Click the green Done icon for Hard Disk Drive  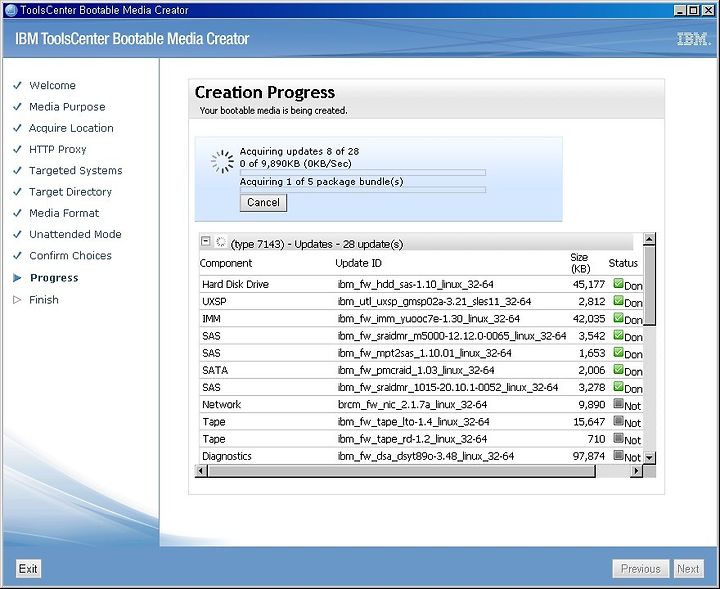click(618, 283)
